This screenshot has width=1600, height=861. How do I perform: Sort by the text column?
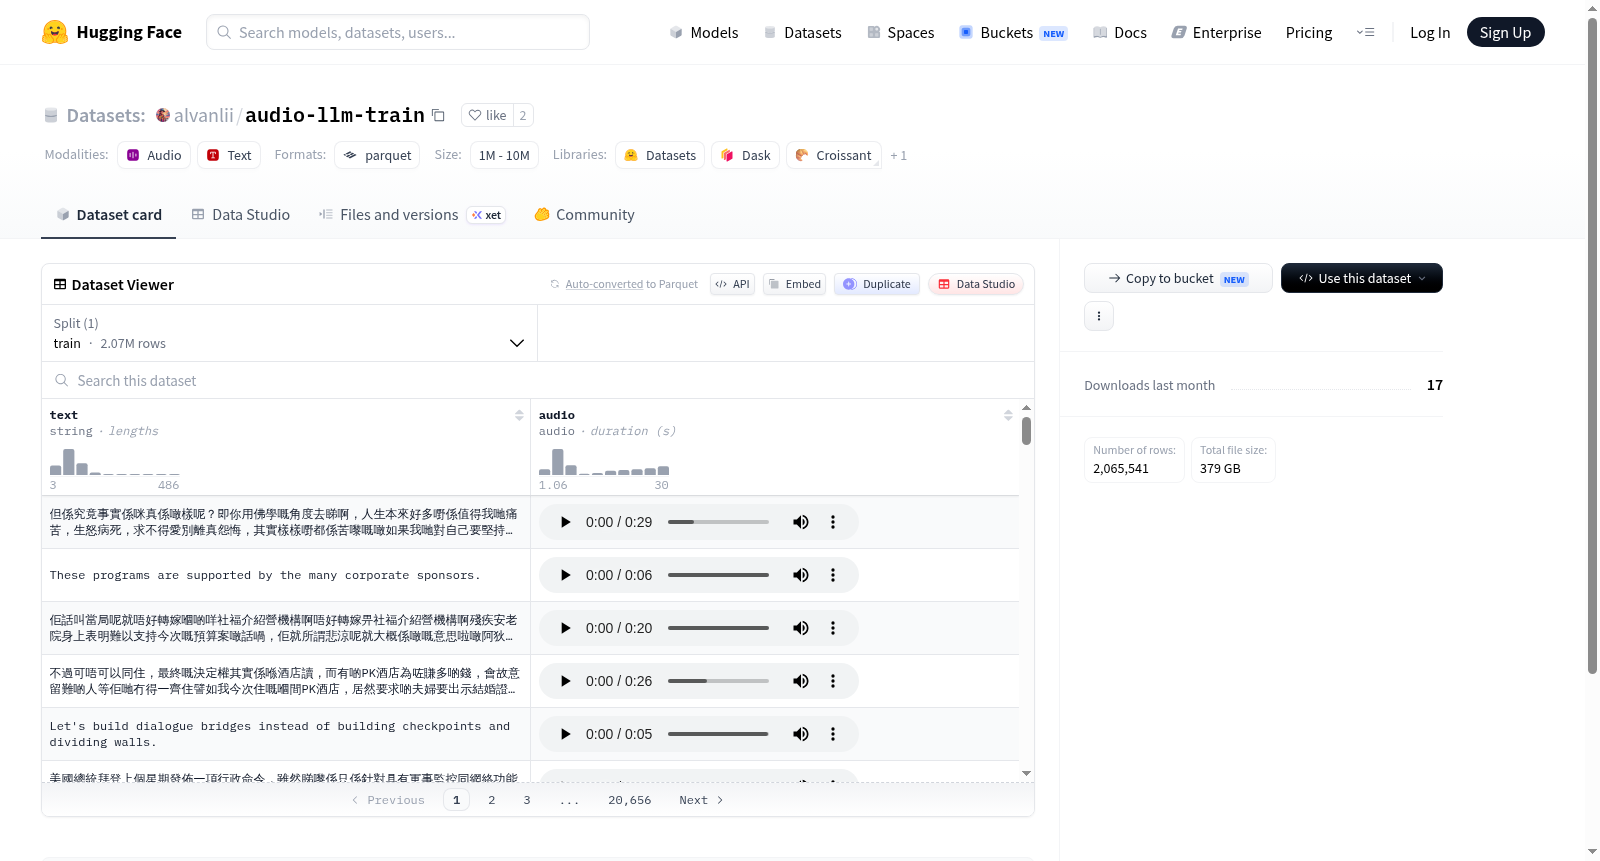(x=519, y=415)
